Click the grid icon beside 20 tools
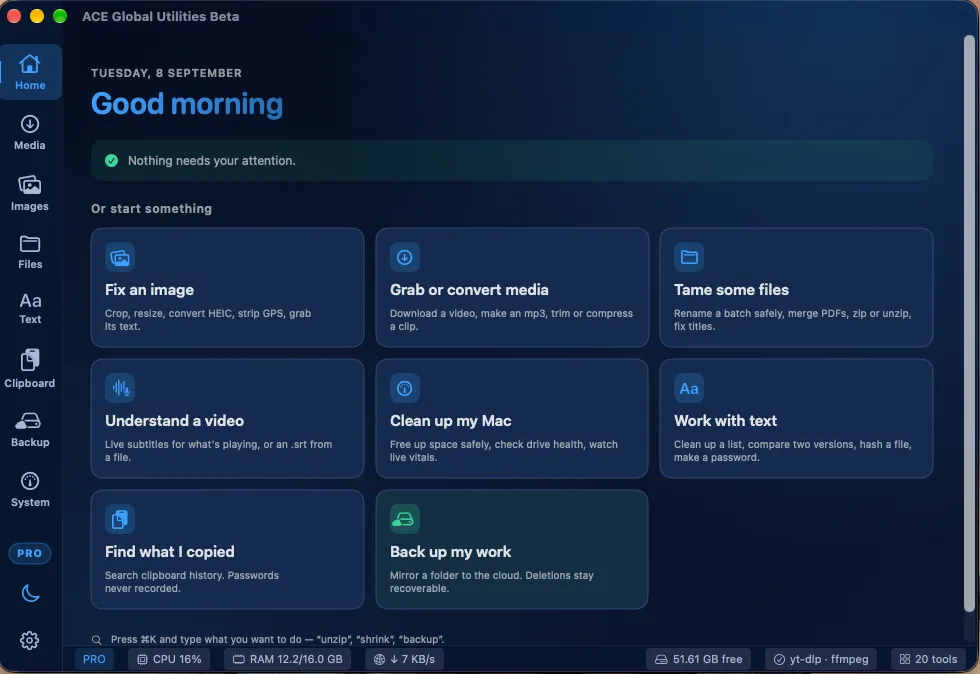Screen dimensions: 980x674 tap(904, 660)
